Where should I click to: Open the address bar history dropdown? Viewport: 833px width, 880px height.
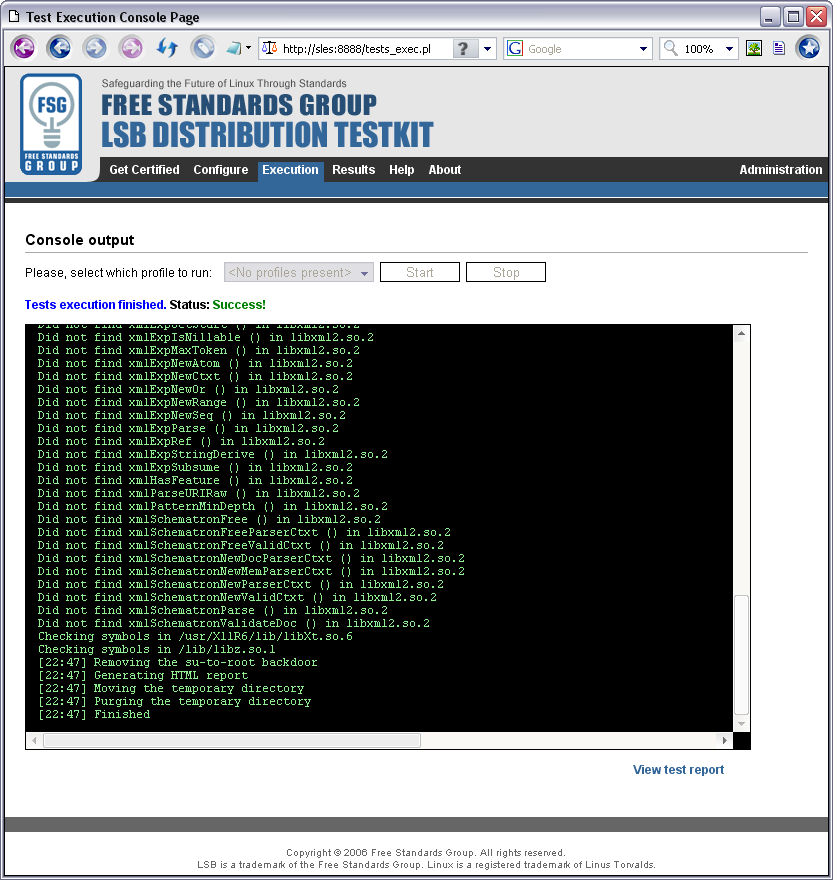click(487, 49)
